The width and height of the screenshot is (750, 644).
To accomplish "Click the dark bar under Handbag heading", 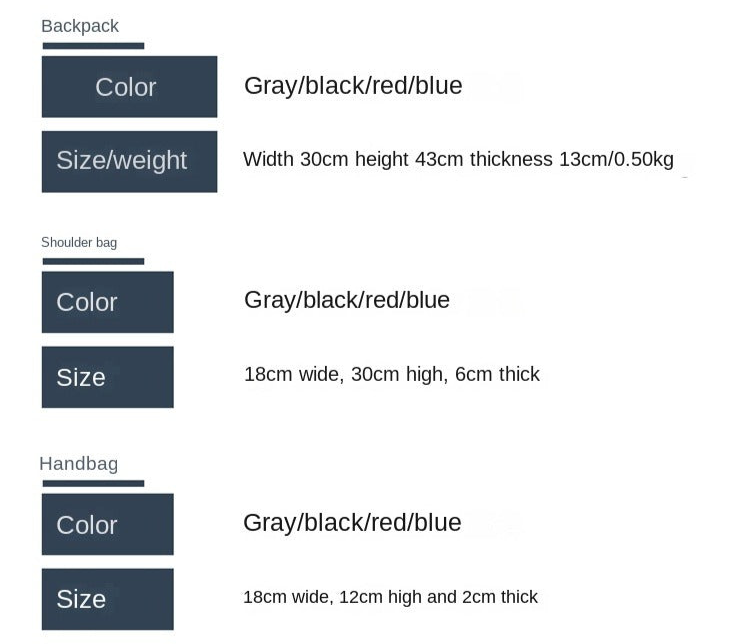I will click(93, 484).
